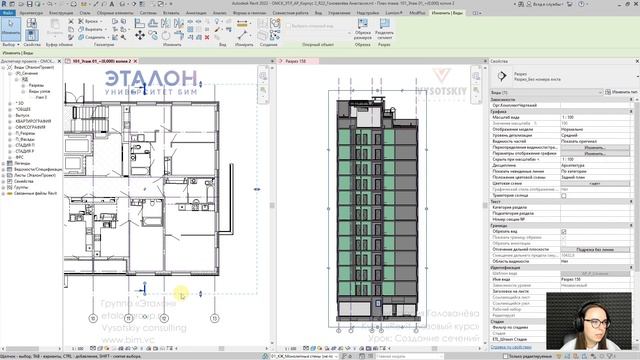Open the Выбор dropdown below Modify tool

(x=11, y=44)
